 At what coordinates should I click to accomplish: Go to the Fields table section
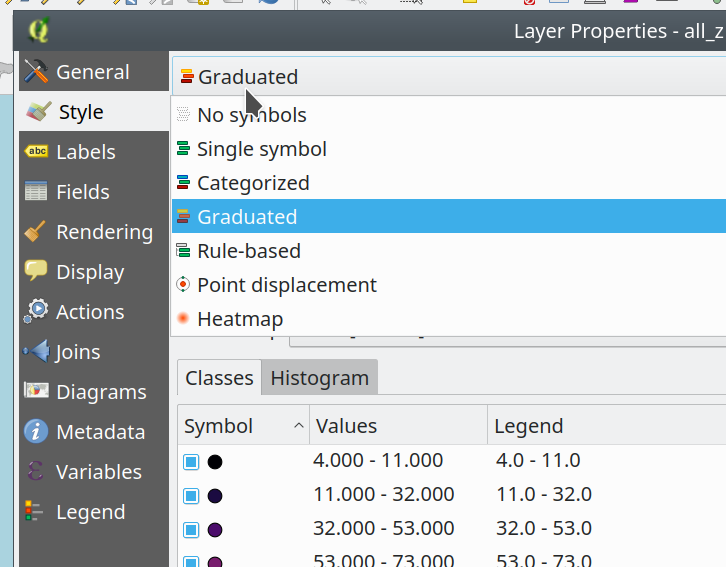[94, 192]
